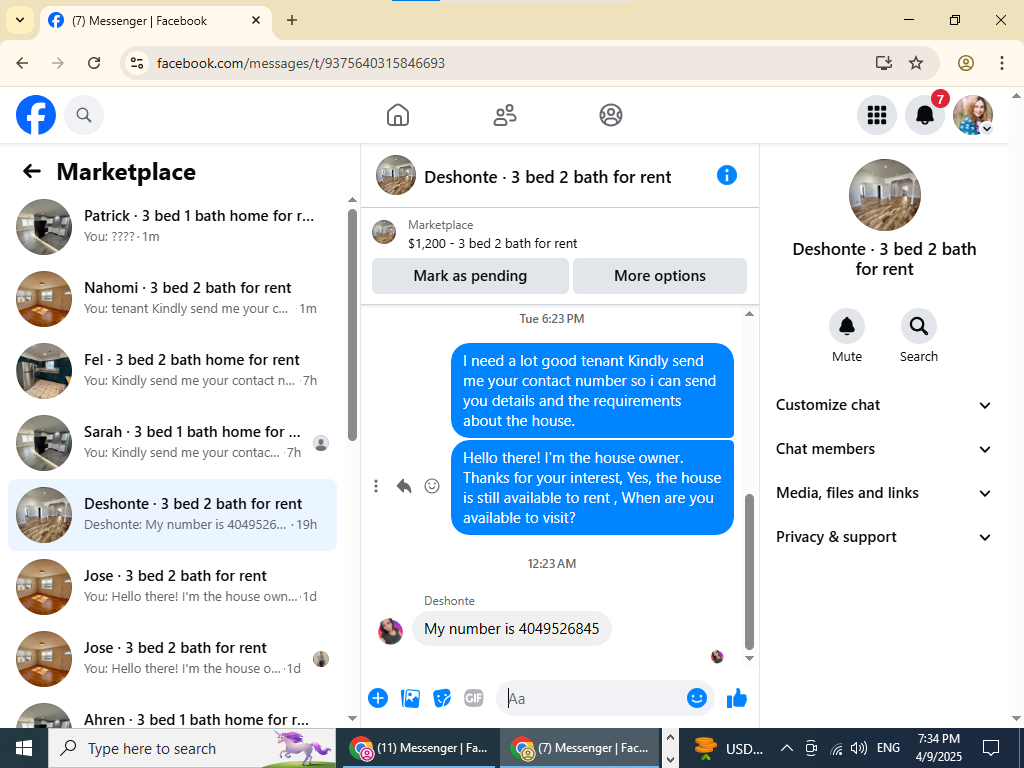View site information icon in address bar
The height and width of the screenshot is (768, 1024).
point(136,63)
